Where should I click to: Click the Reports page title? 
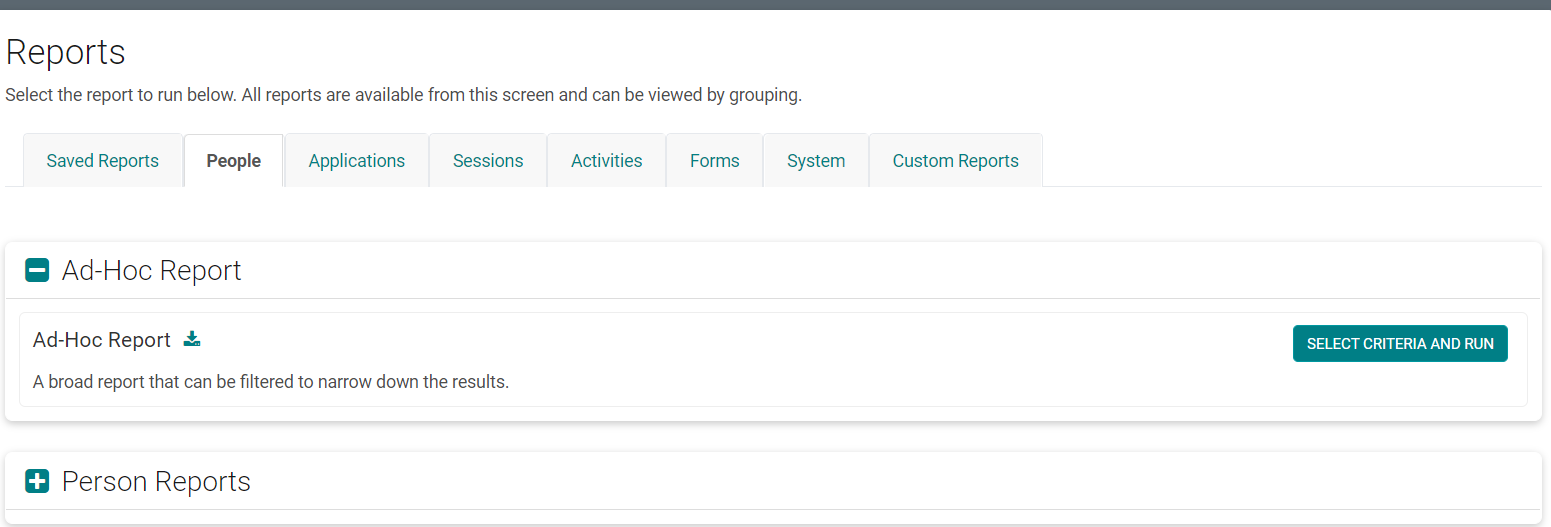[66, 52]
